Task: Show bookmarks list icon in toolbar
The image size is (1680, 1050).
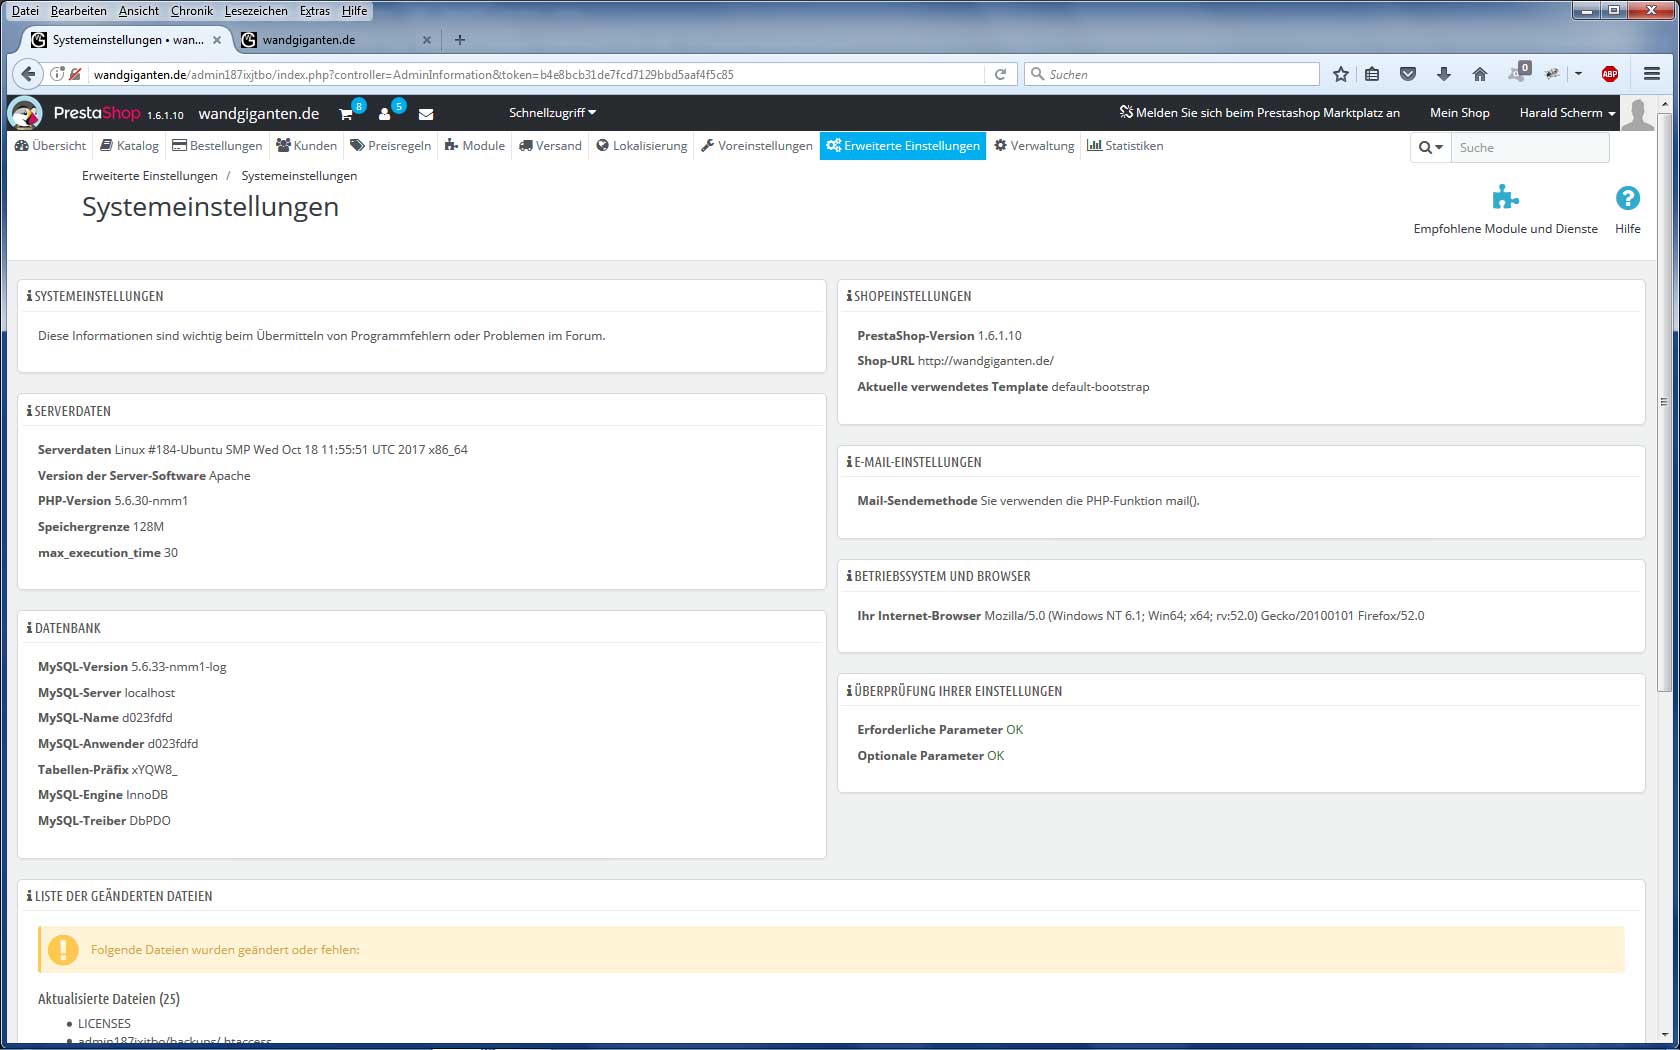Action: coord(1372,74)
